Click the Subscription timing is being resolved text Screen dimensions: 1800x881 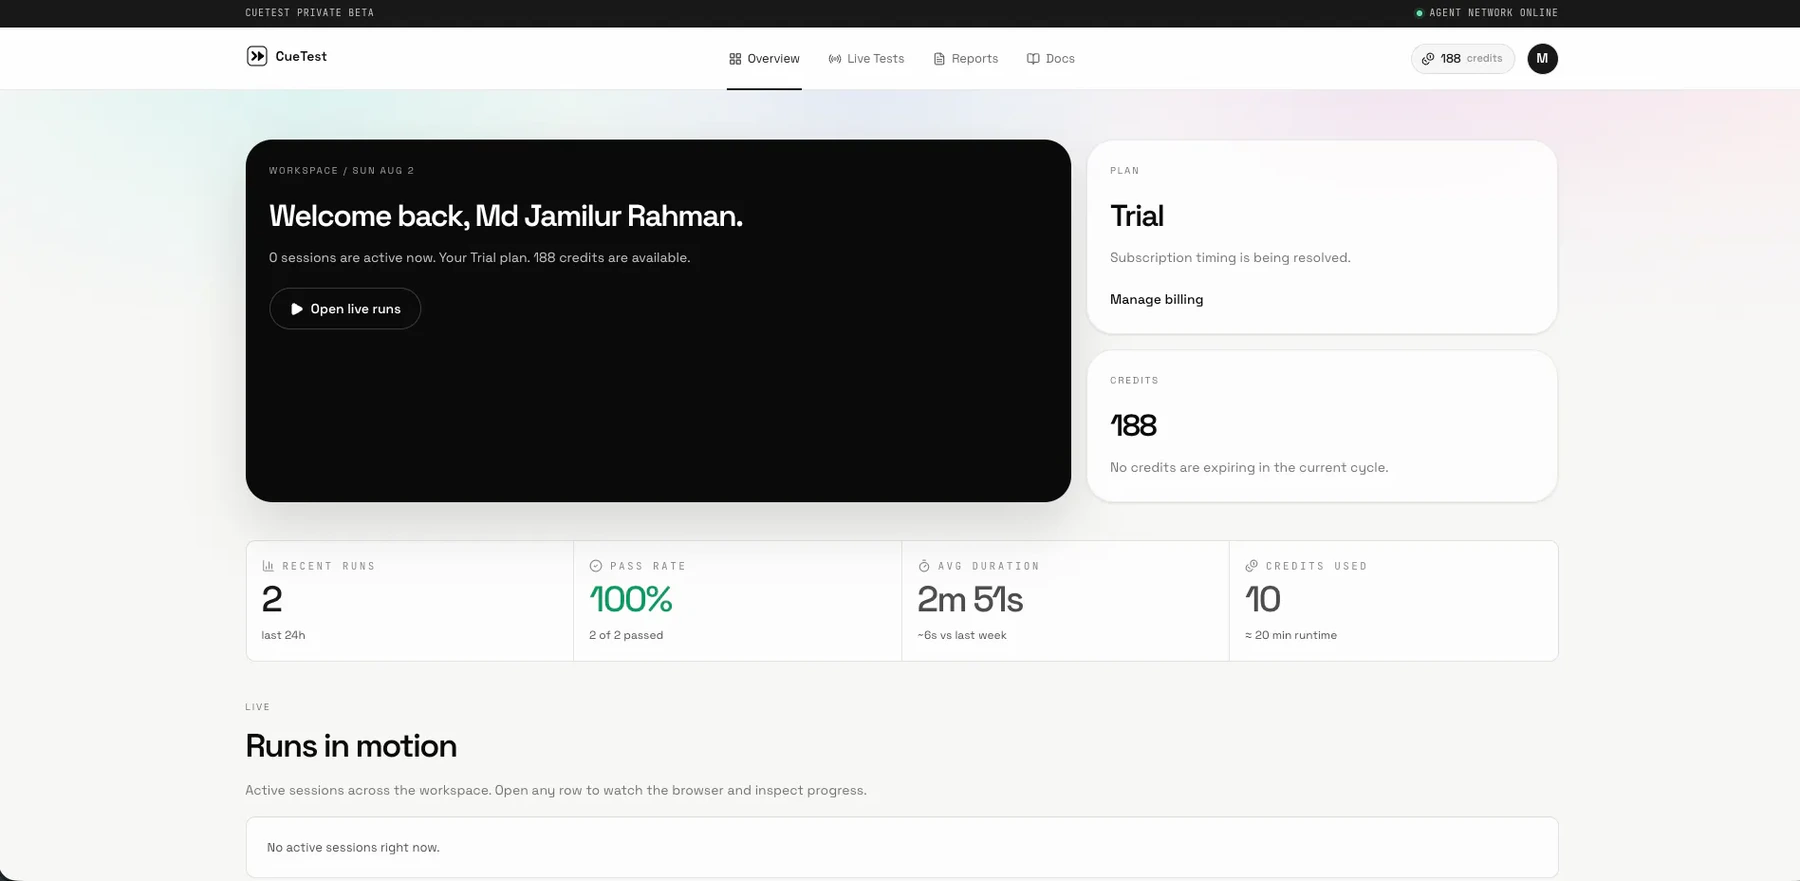coord(1230,258)
